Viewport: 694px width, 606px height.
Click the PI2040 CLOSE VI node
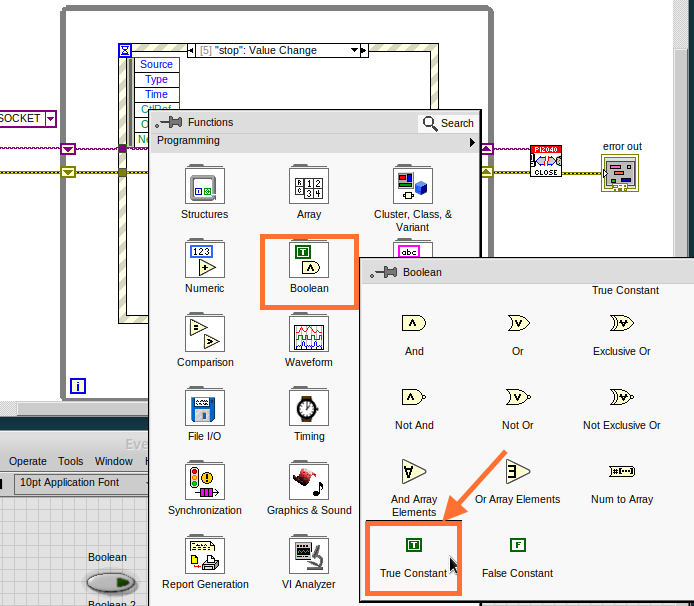(546, 161)
